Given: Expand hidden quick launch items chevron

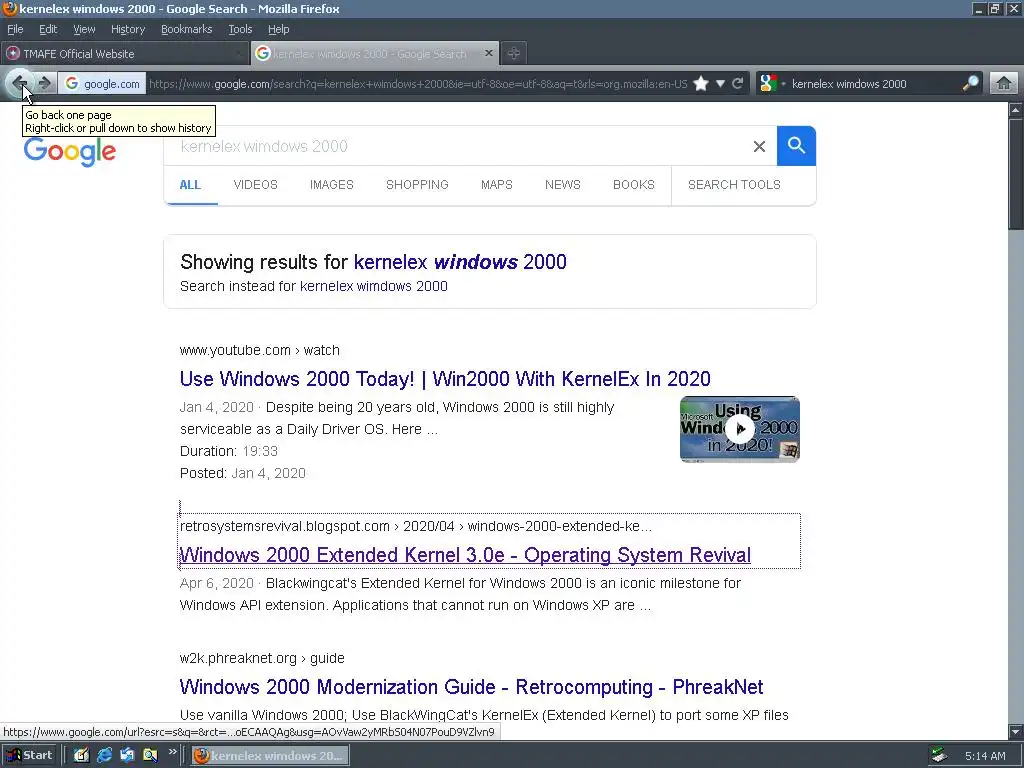Looking at the screenshot, I should coord(172,752).
